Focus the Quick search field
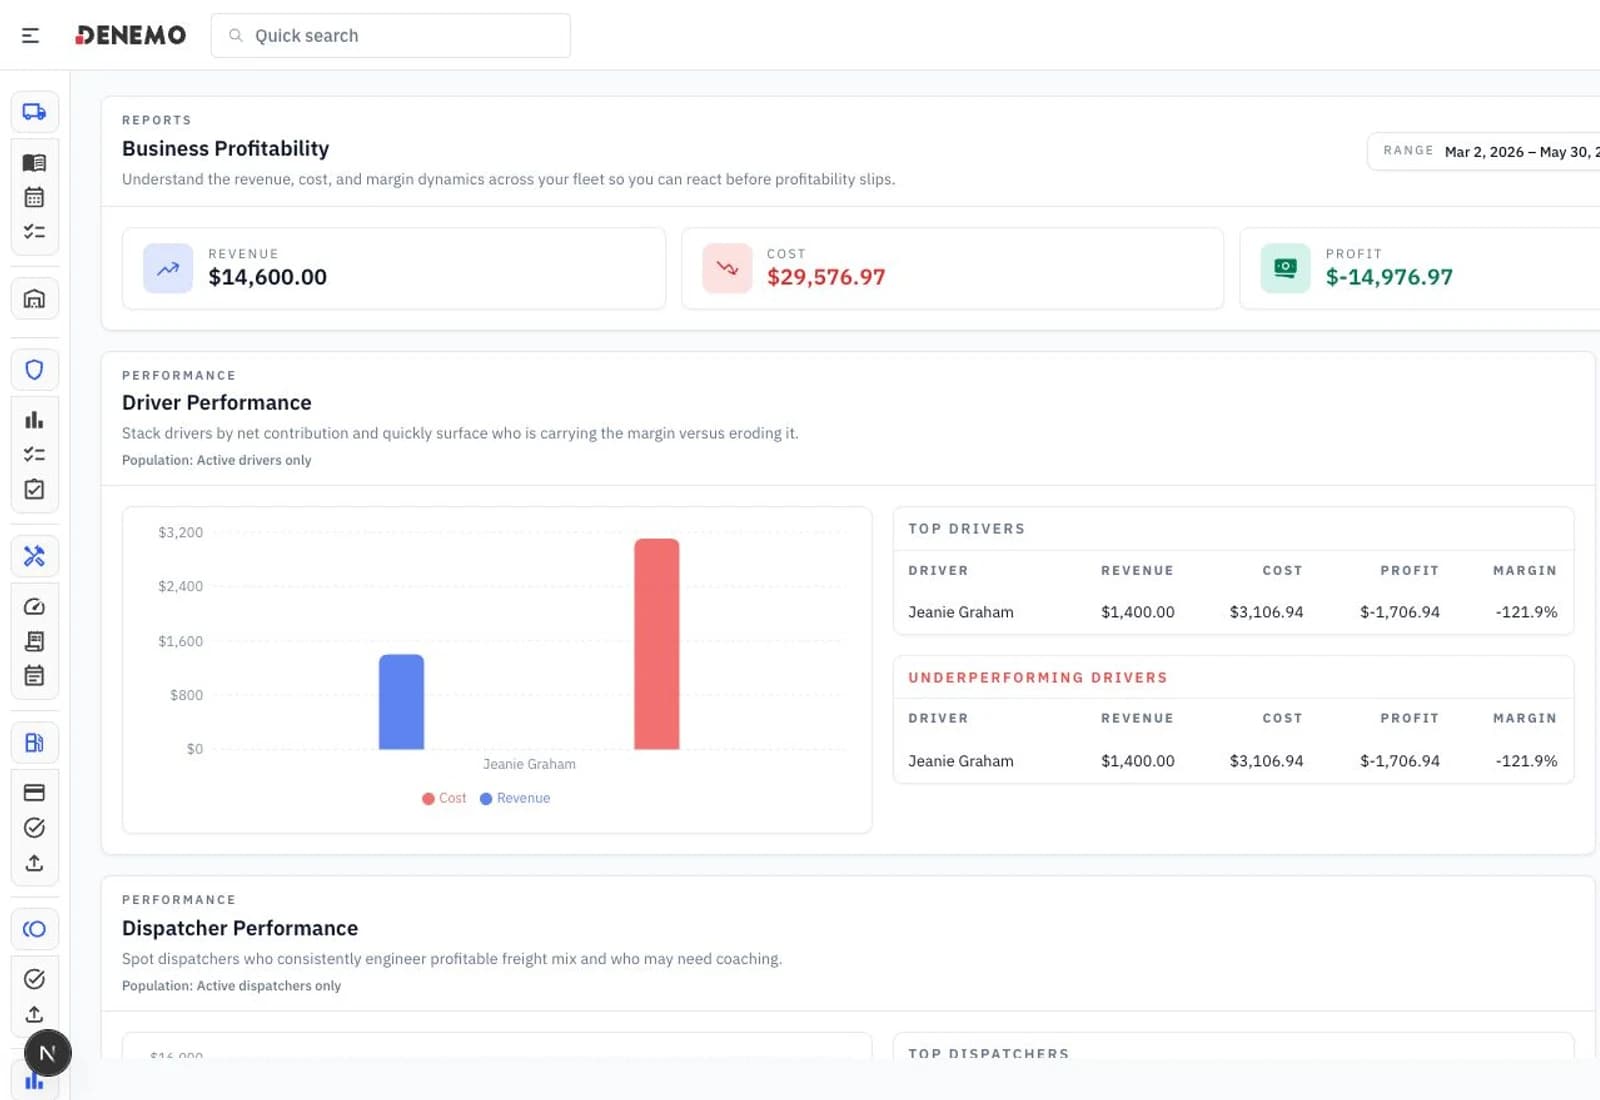Viewport: 1600px width, 1100px height. [x=391, y=36]
